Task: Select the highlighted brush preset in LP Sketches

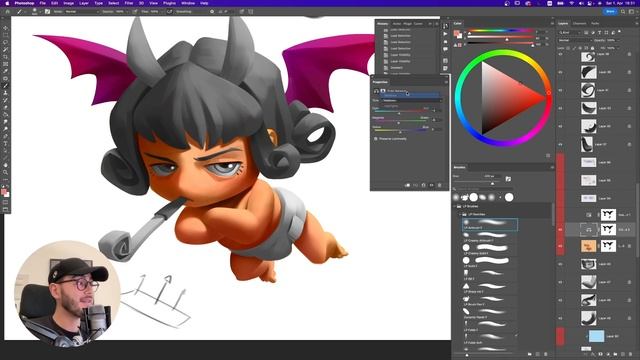Action: [x=490, y=224]
